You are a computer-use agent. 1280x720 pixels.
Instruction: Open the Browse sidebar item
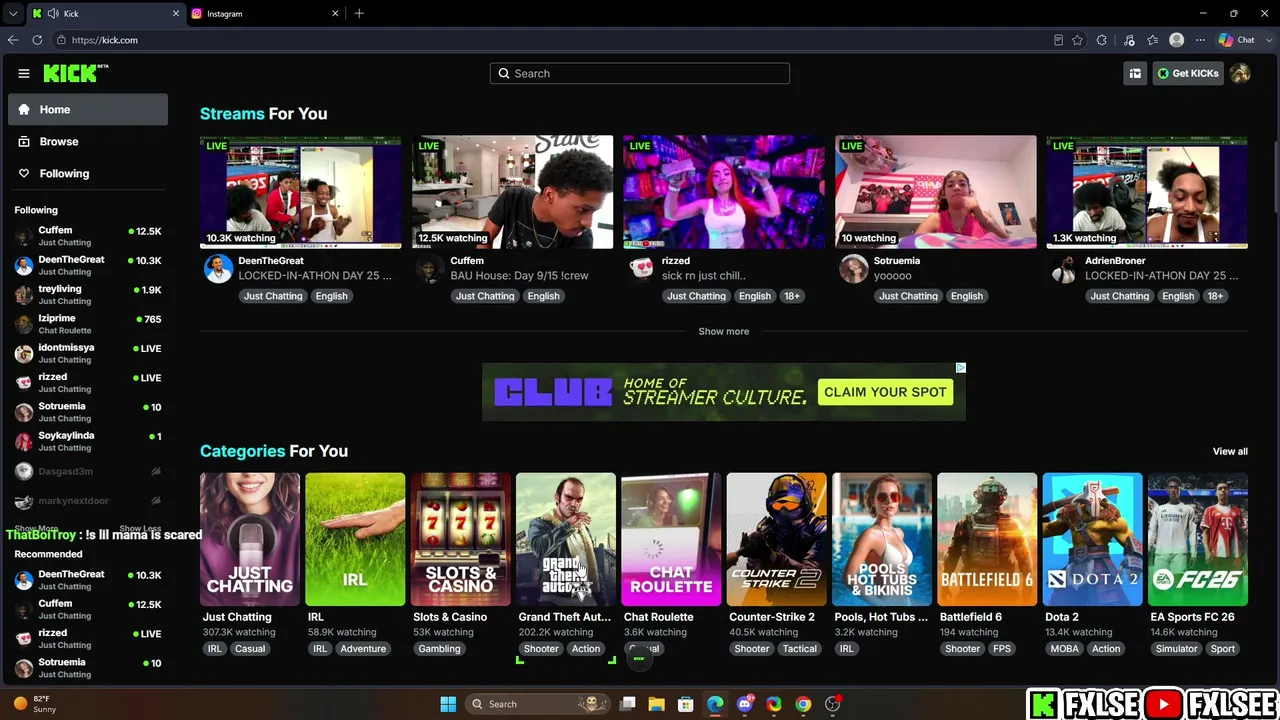(x=88, y=141)
